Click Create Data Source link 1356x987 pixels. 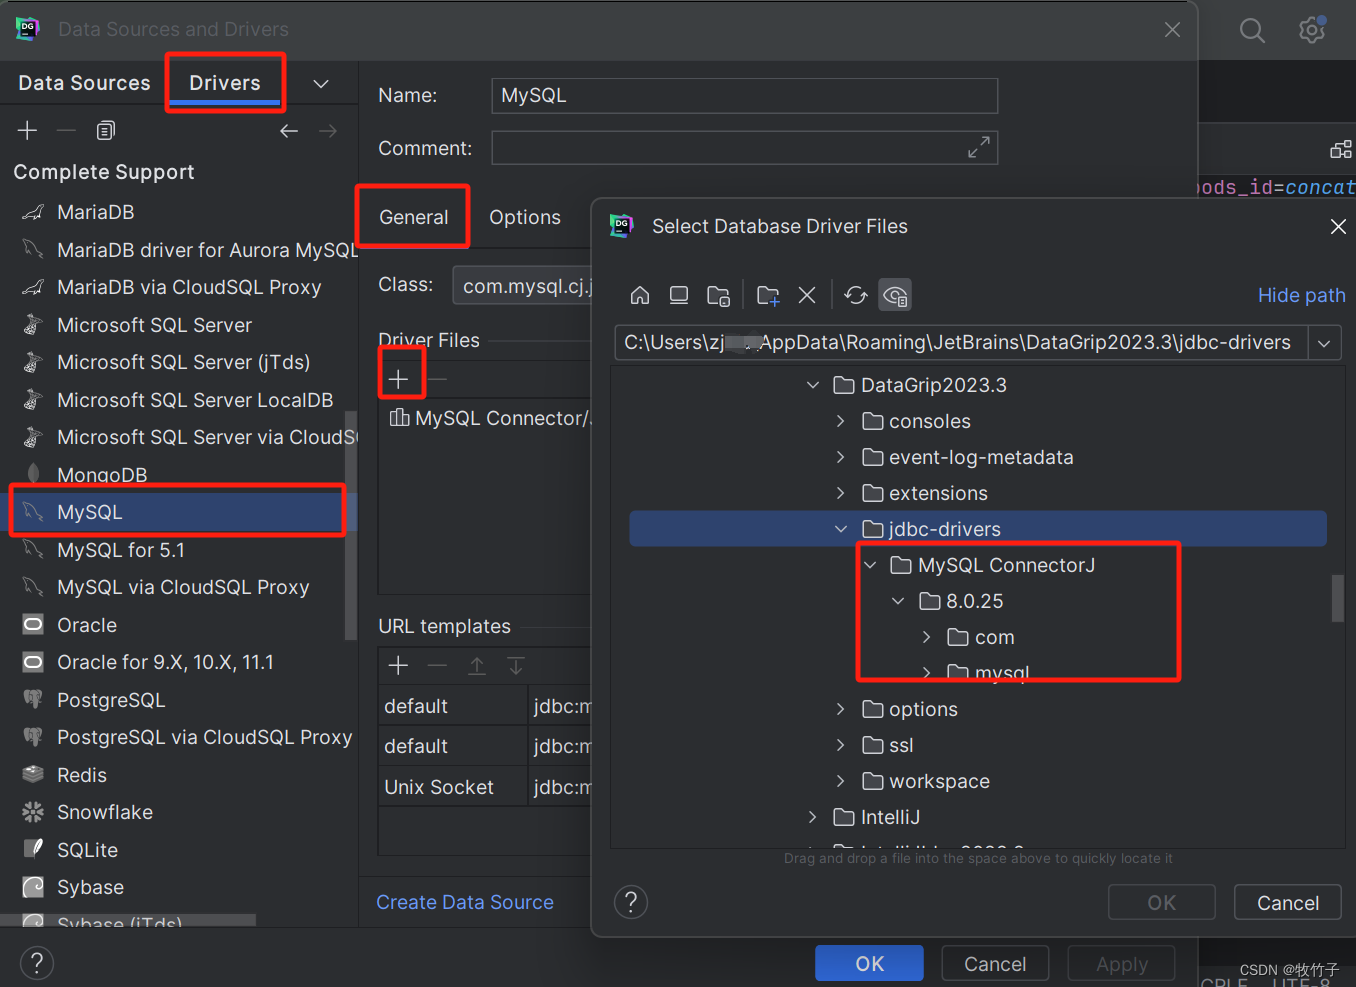click(x=465, y=902)
